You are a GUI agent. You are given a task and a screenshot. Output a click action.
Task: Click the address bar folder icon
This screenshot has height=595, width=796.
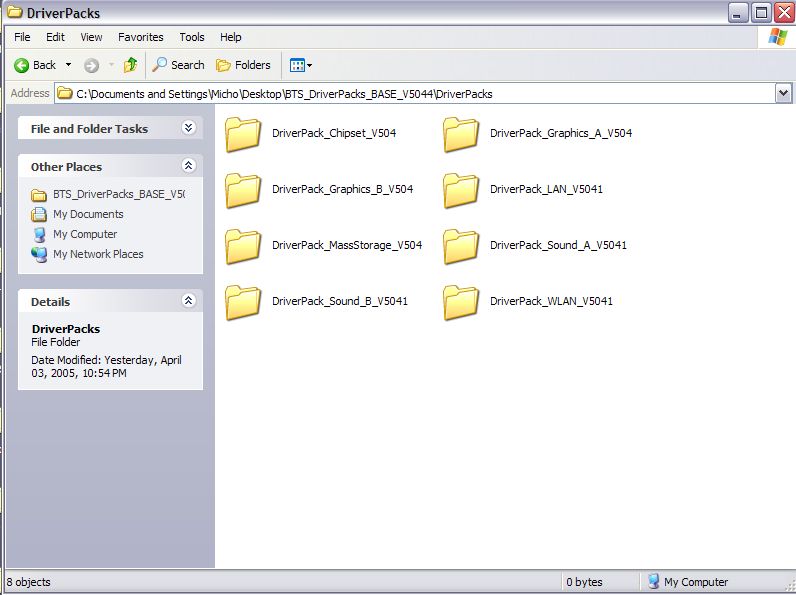(64, 93)
